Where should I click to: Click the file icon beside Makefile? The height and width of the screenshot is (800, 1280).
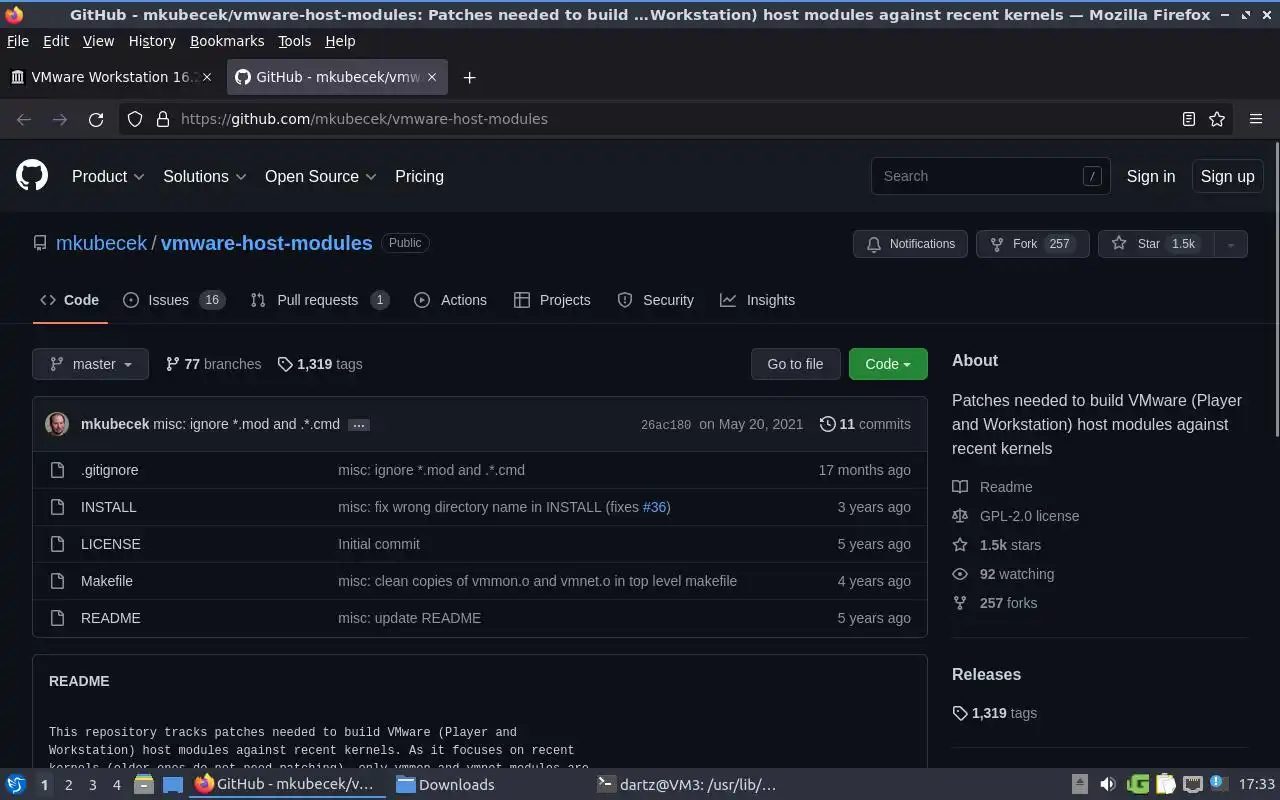[x=57, y=581]
